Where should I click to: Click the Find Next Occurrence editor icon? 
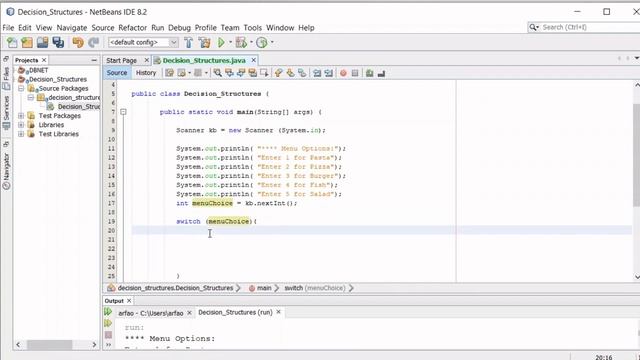(241, 73)
